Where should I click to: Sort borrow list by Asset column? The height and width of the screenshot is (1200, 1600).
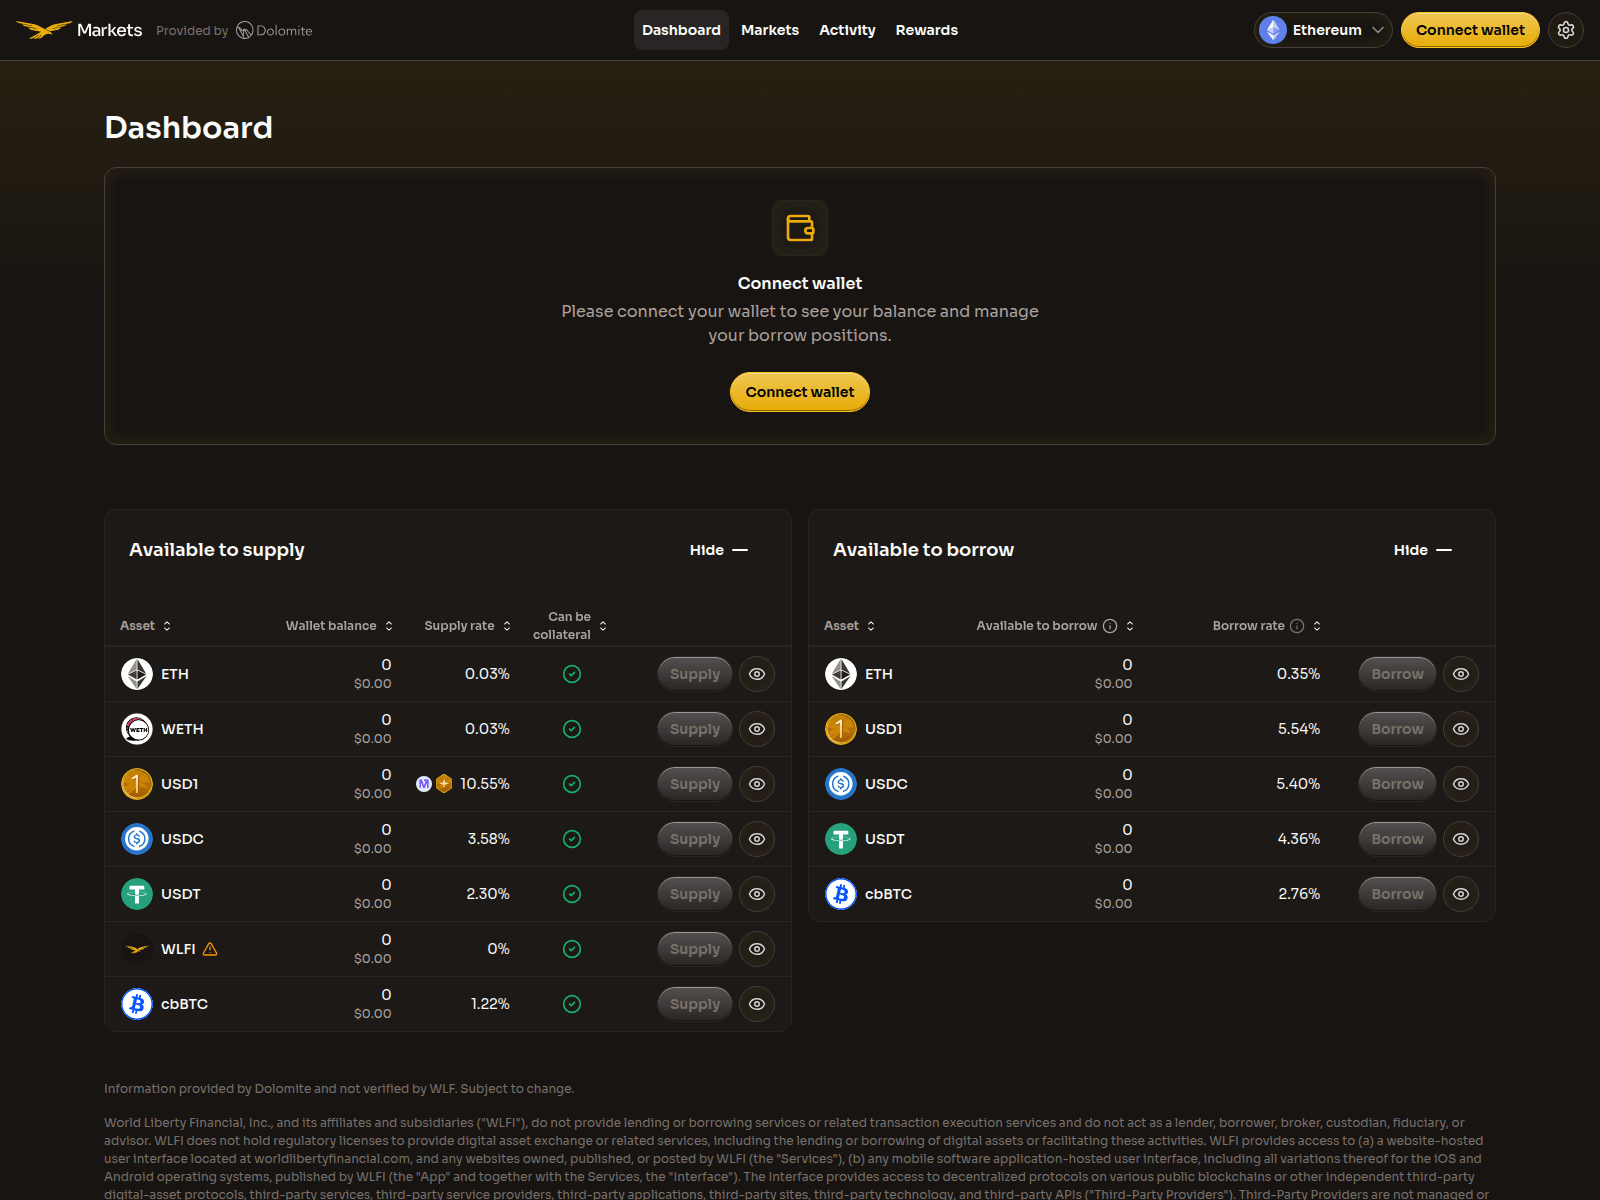[x=850, y=626]
